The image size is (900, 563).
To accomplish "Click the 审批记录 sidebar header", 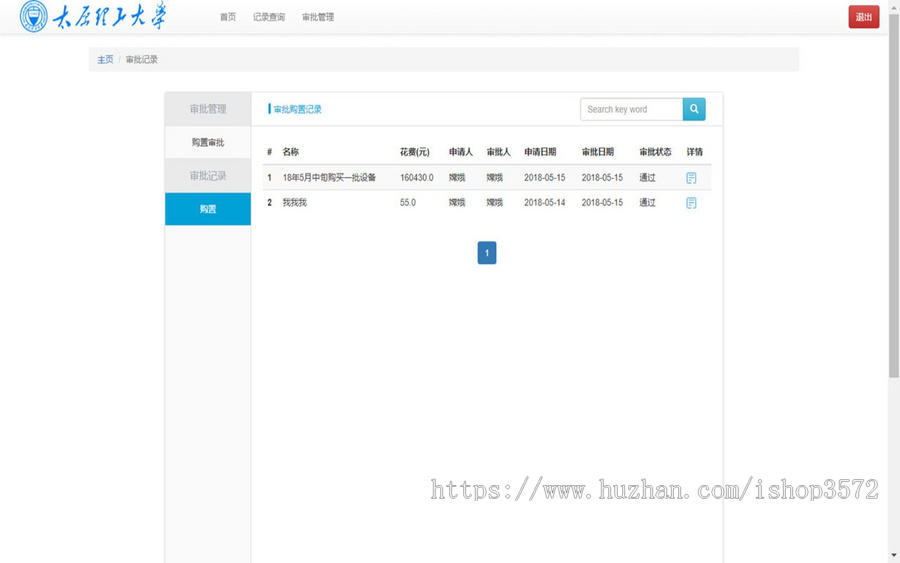I will [208, 176].
